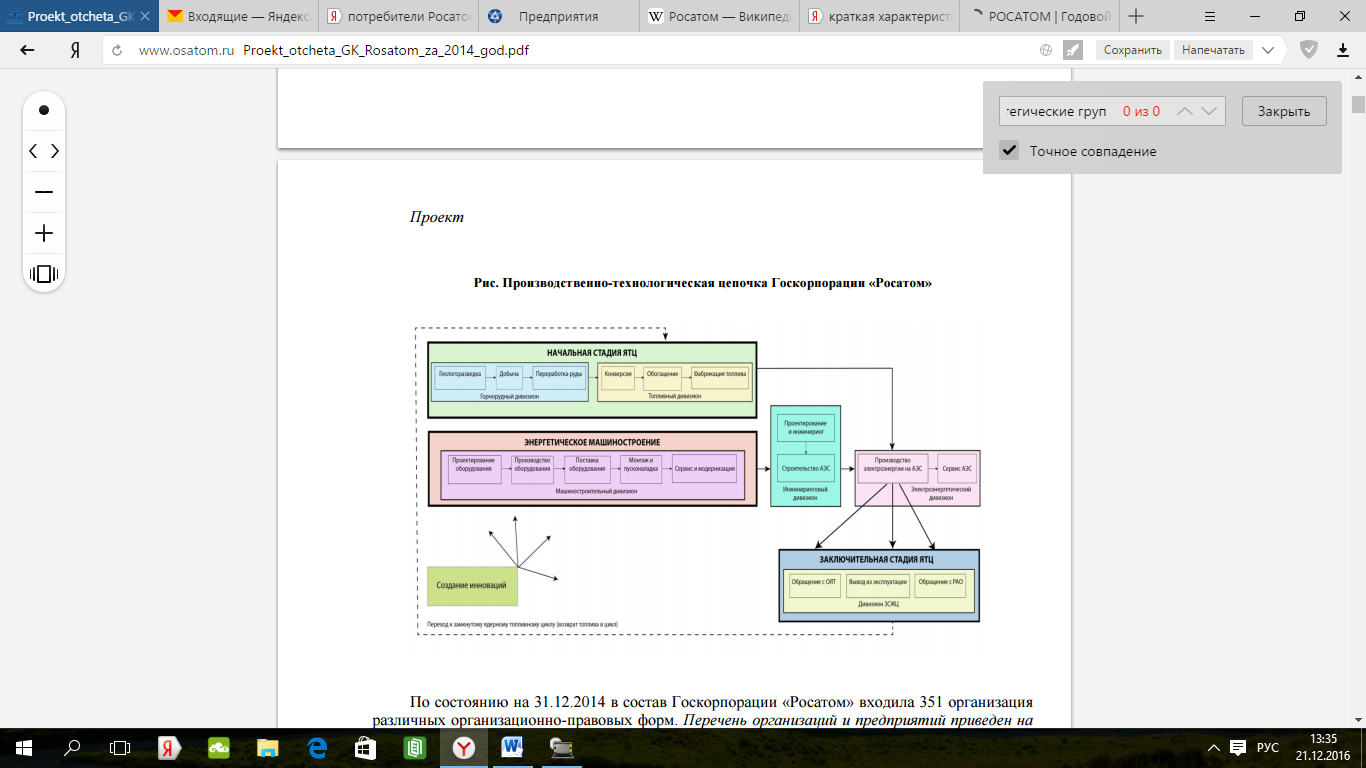Click 'Закрыть' to close search panel
This screenshot has width=1366, height=768.
(1284, 111)
